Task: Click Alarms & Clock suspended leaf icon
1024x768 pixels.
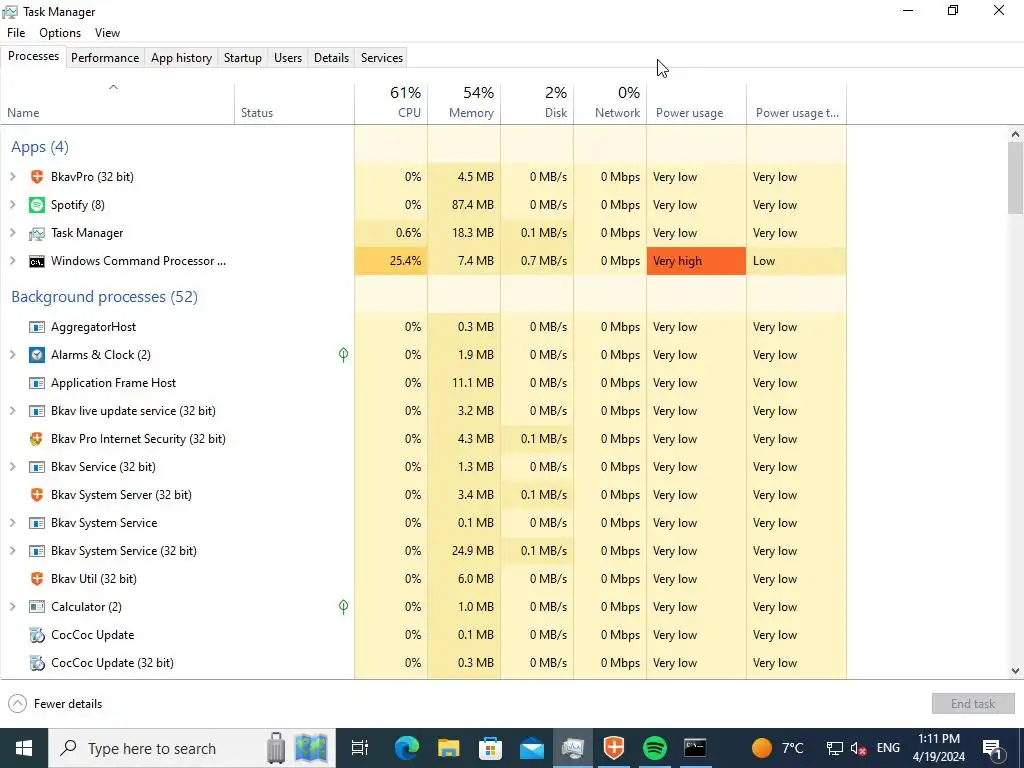Action: pos(344,355)
